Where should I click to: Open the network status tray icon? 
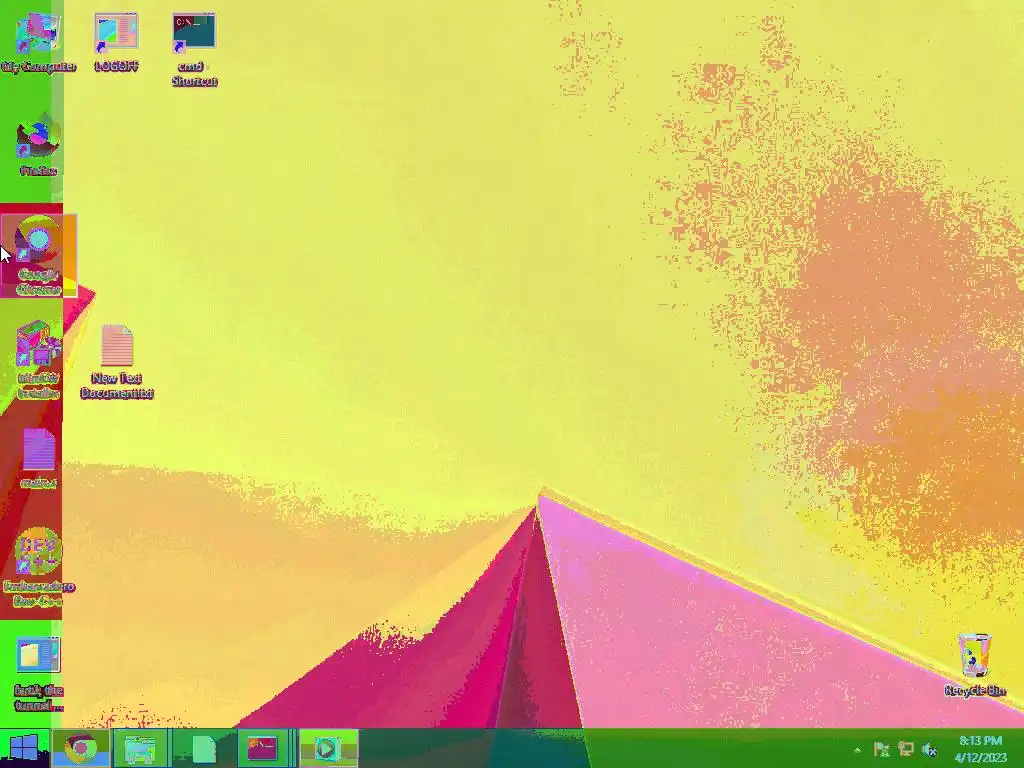[905, 750]
